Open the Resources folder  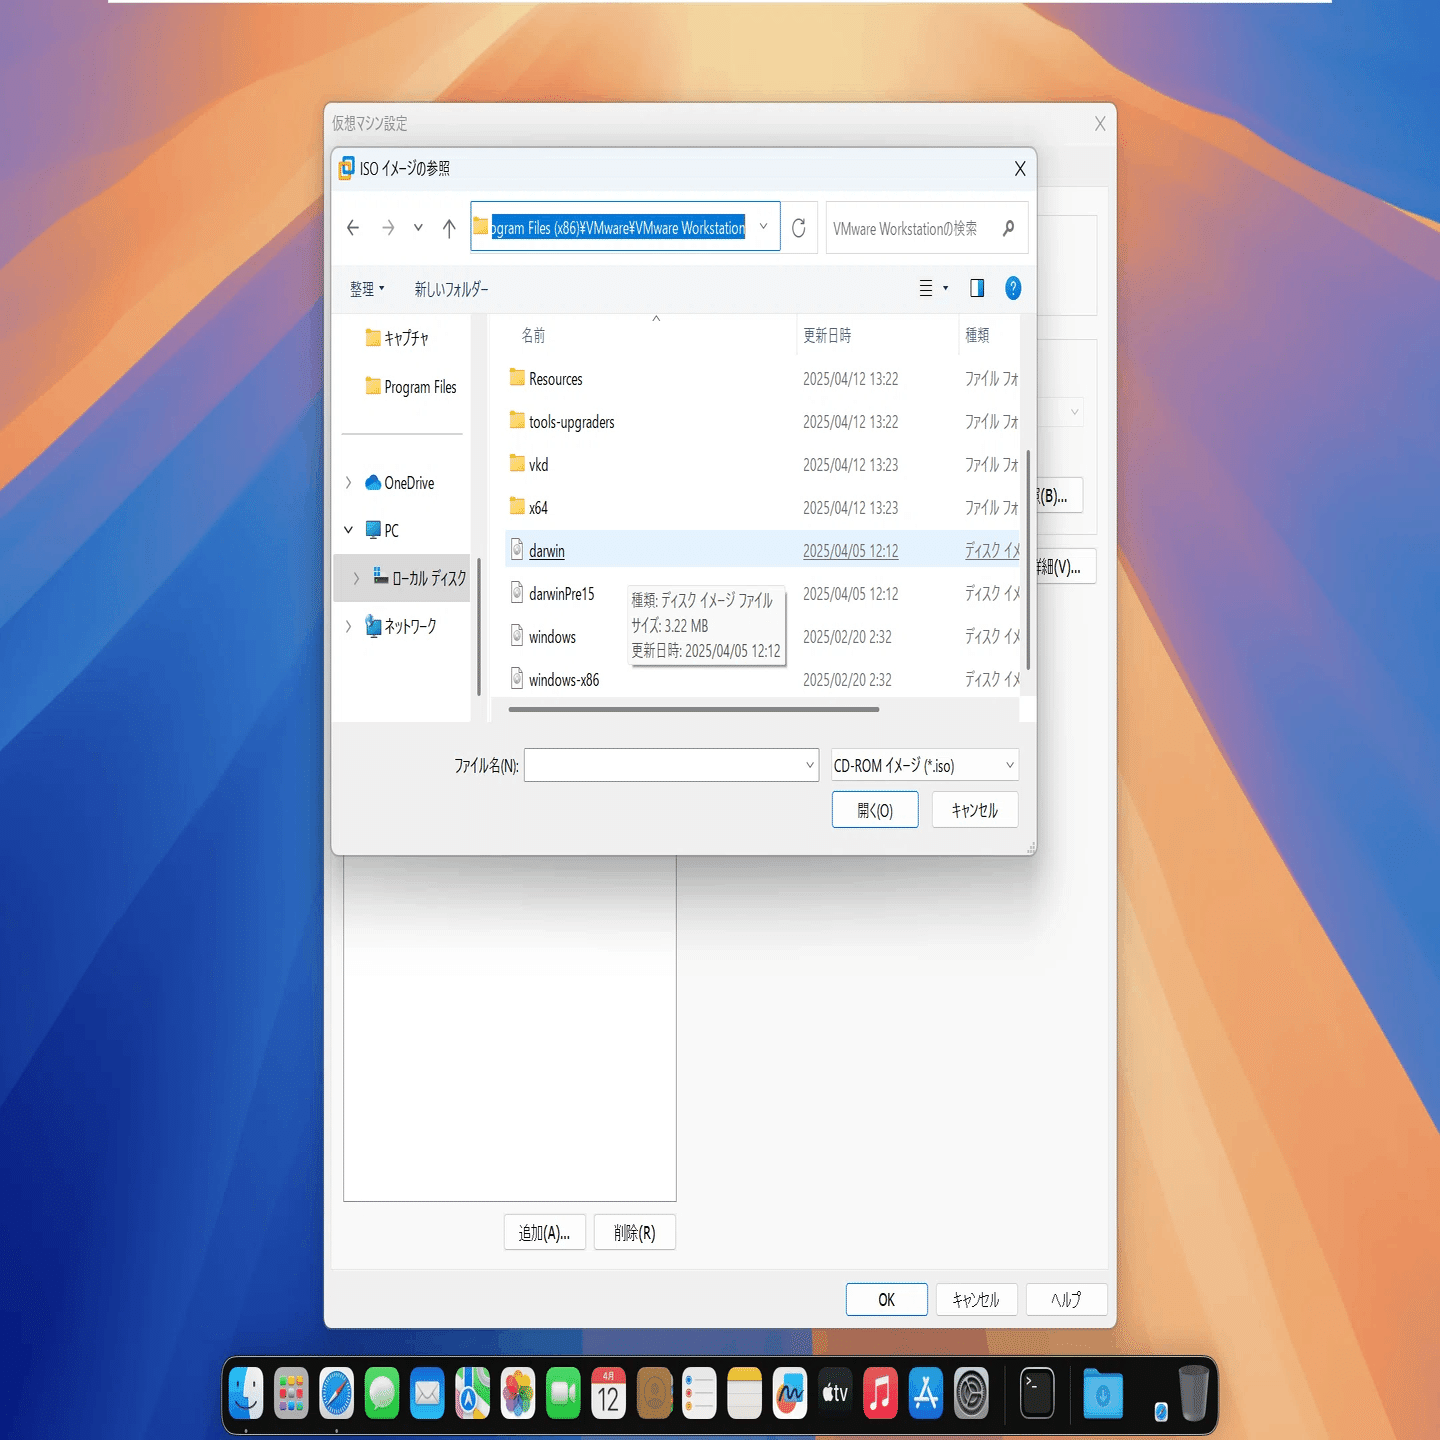558,378
